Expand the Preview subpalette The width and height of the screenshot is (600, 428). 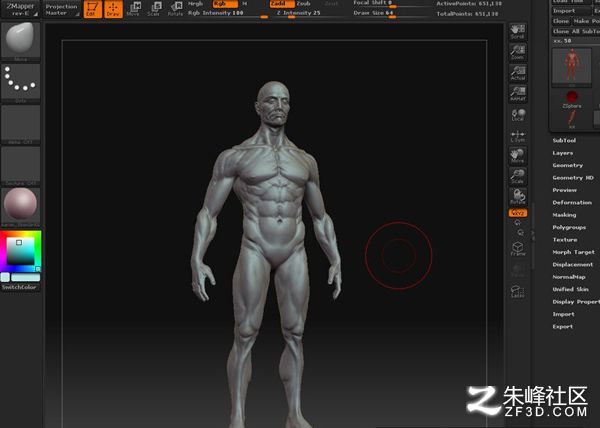[x=564, y=190]
